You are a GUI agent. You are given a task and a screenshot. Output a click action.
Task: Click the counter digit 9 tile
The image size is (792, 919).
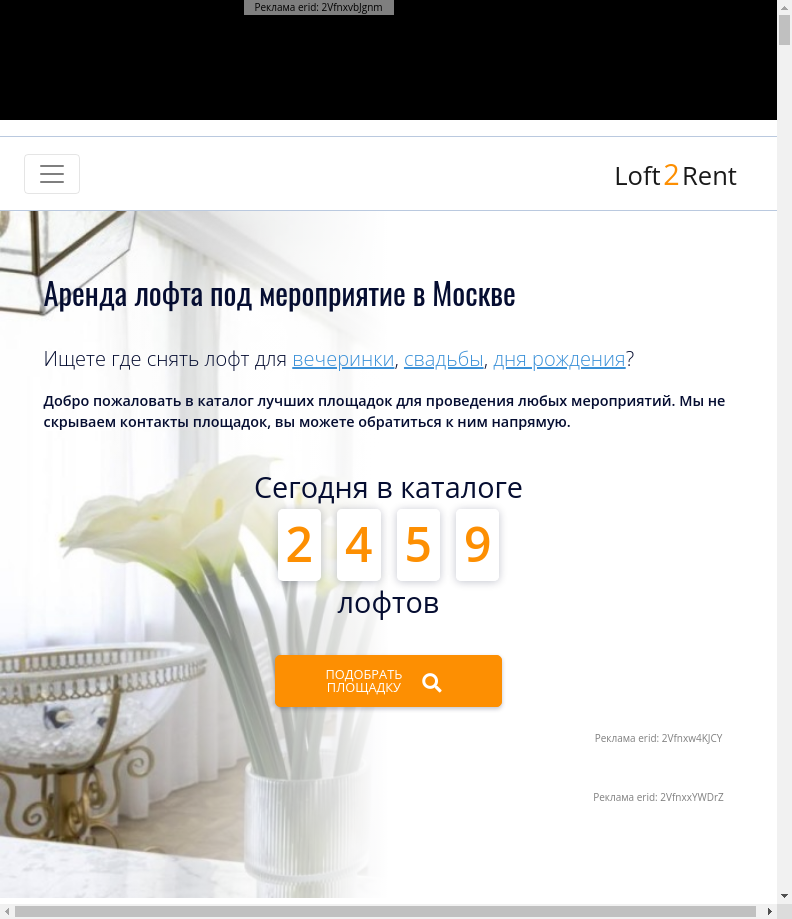pyautogui.click(x=477, y=544)
